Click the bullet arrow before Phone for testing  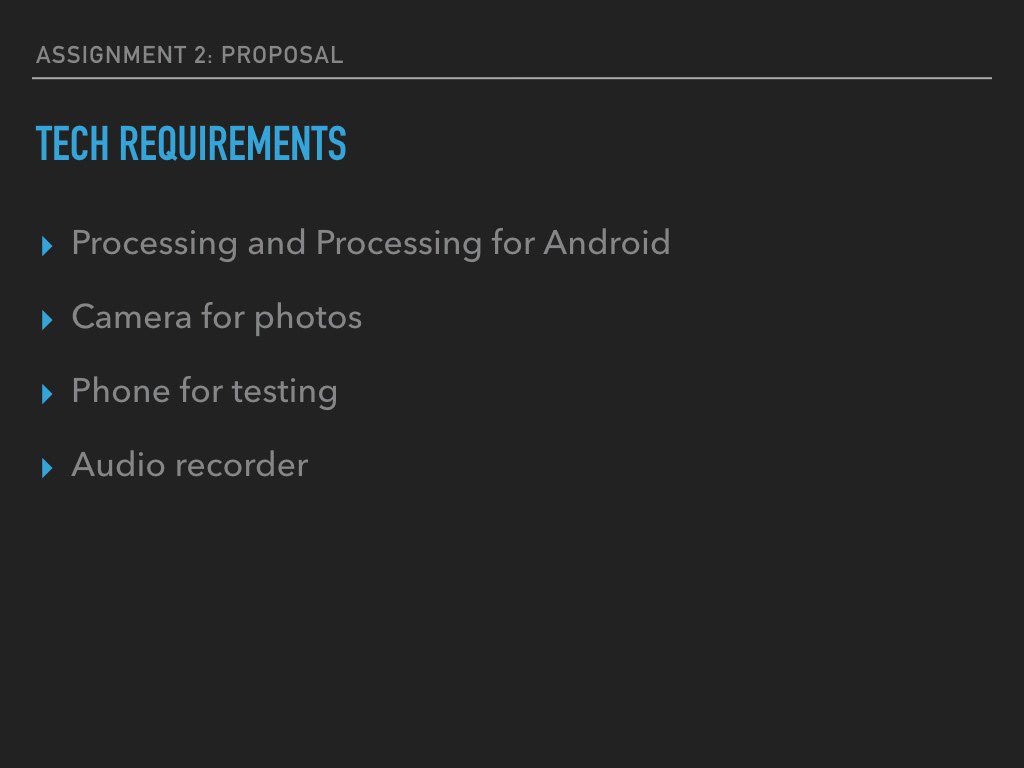46,394
